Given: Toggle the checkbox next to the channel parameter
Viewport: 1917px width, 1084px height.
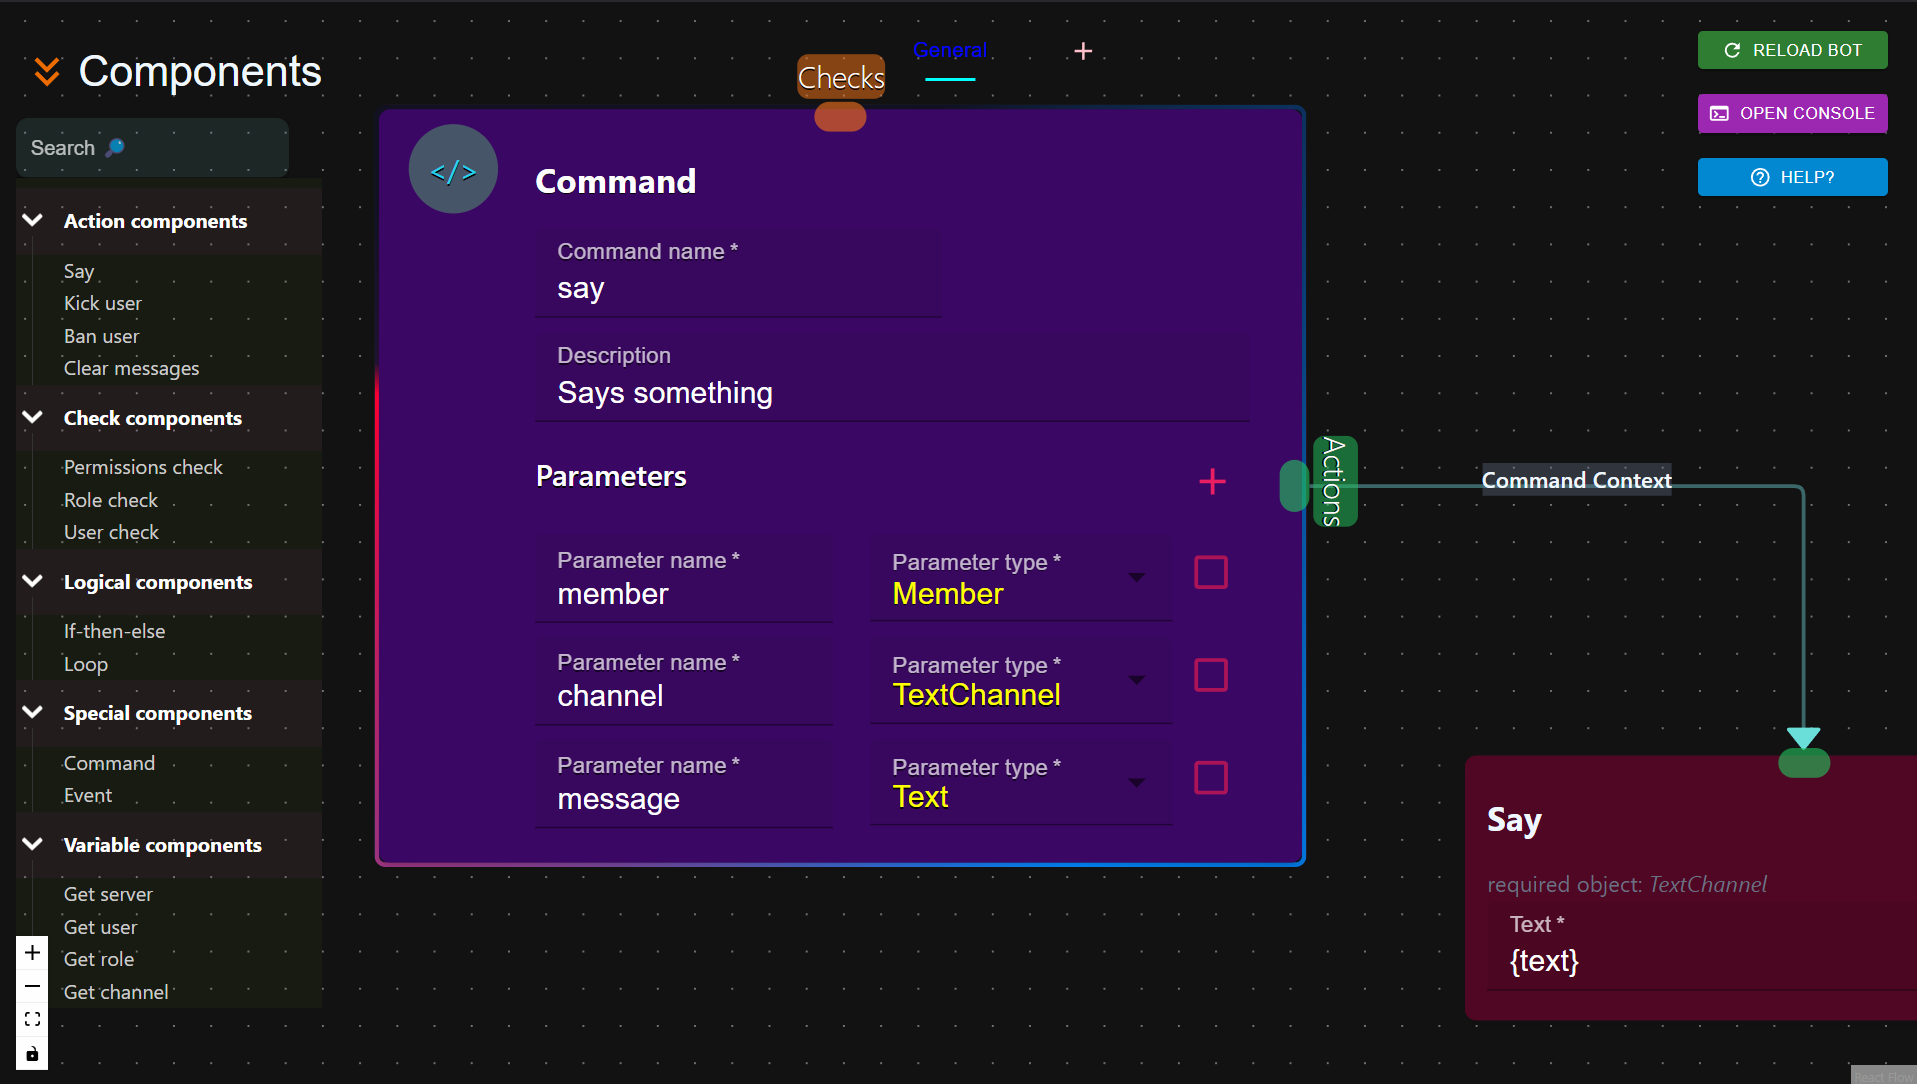Looking at the screenshot, I should click(1210, 675).
